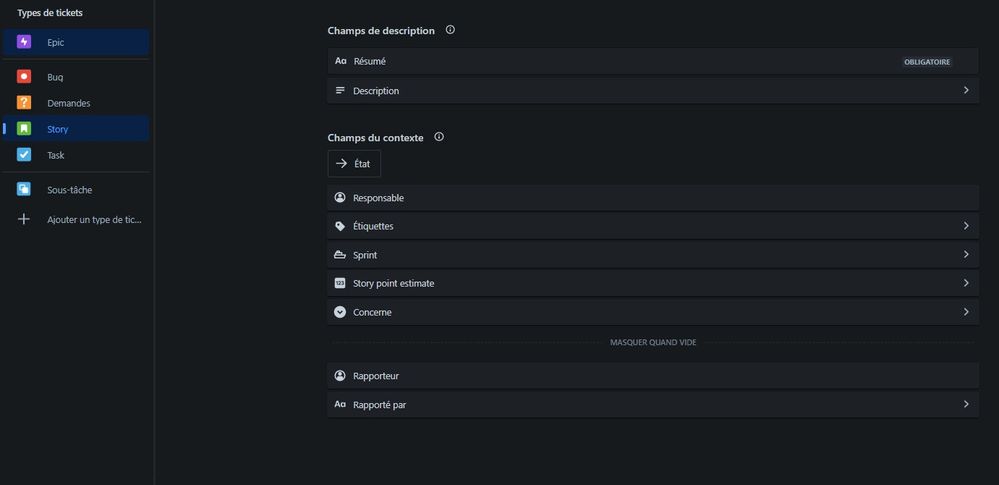Click the green Story bookmark icon
This screenshot has width=999, height=485.
point(24,129)
